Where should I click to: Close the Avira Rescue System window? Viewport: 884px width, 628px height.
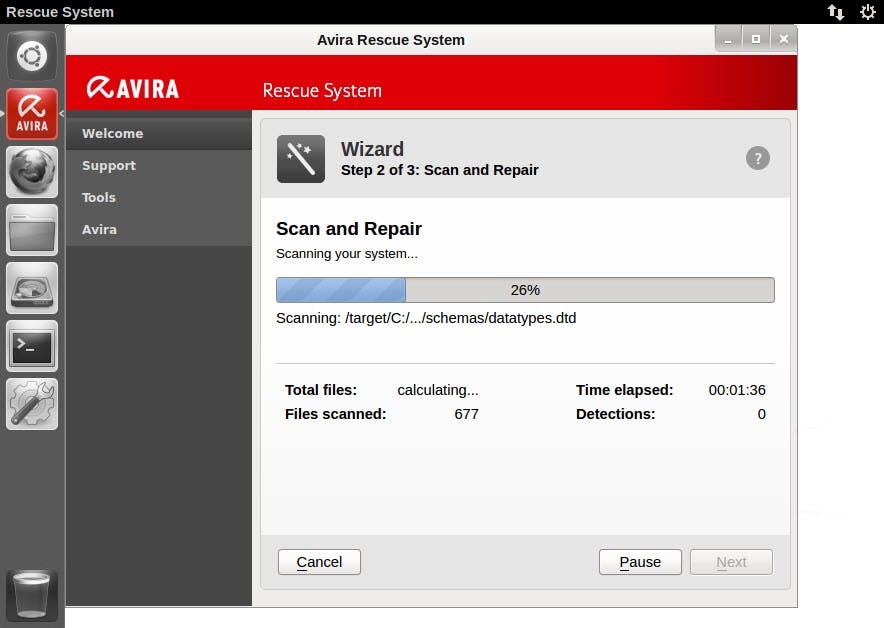[784, 39]
